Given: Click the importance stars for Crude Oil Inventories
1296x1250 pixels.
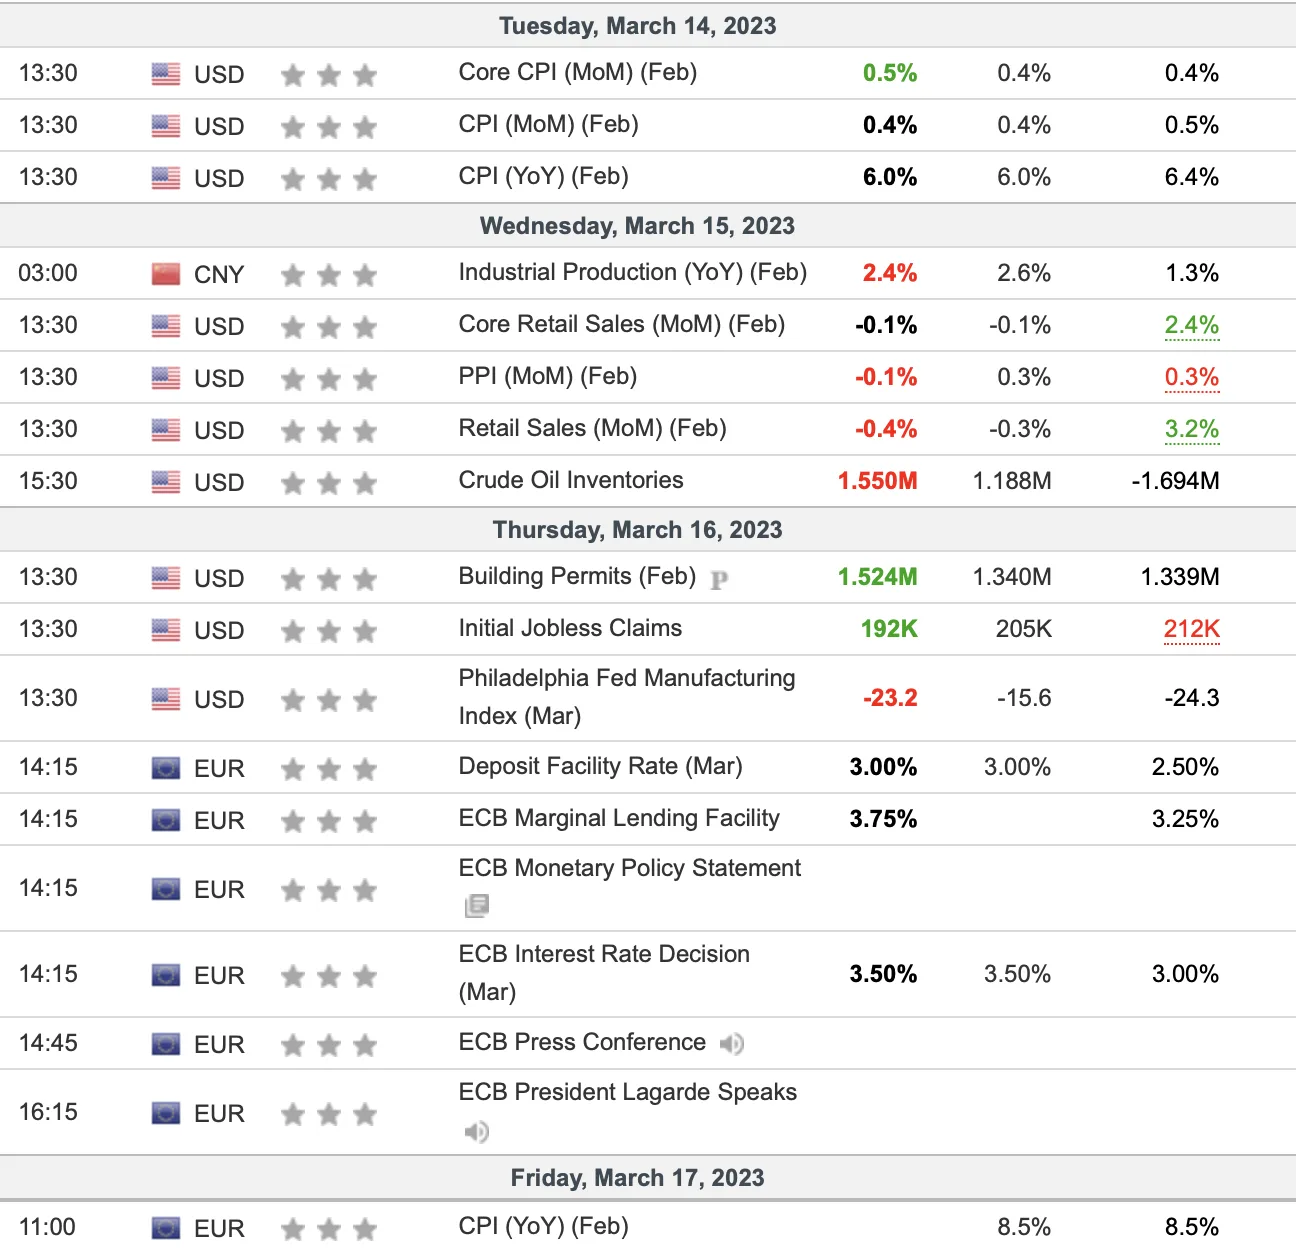Looking at the screenshot, I should coord(329,483).
